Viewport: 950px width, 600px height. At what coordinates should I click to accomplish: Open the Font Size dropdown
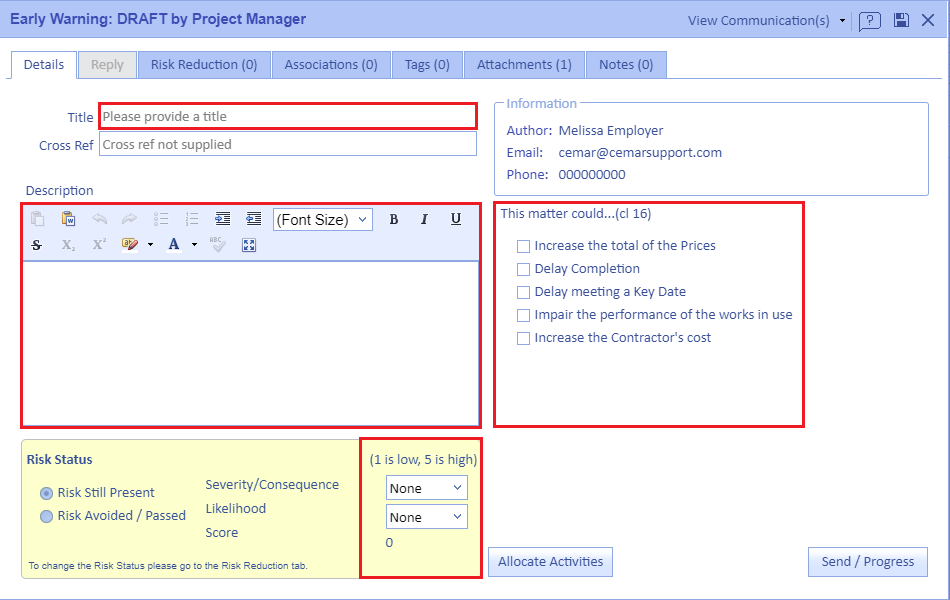[322, 220]
